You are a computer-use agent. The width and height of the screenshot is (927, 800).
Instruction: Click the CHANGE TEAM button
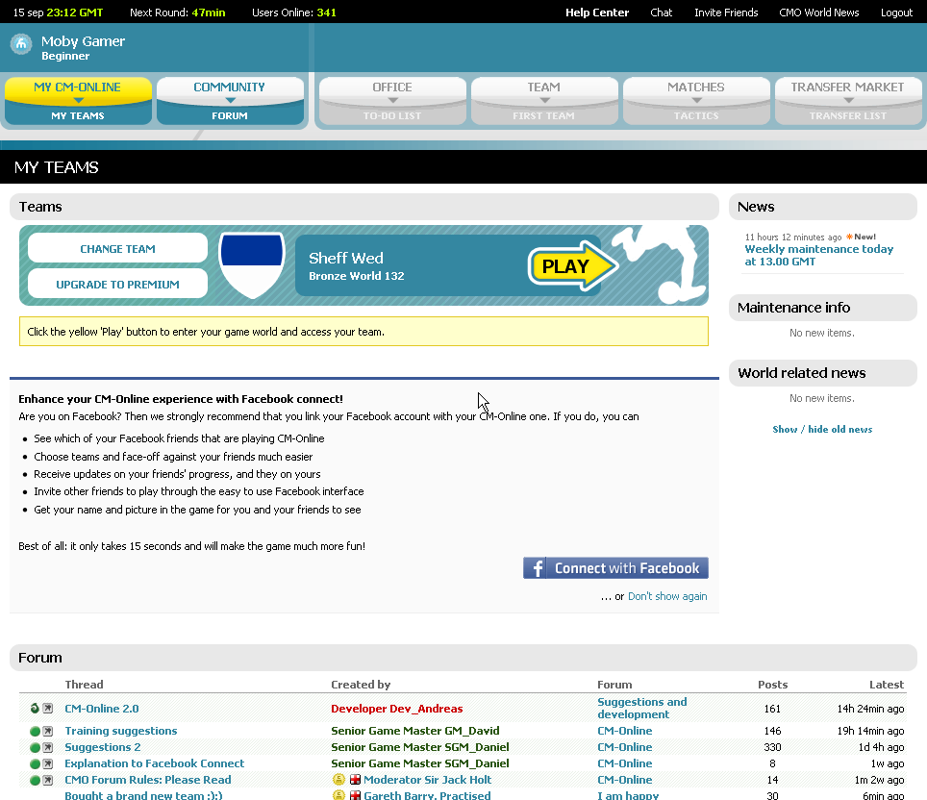pyautogui.click(x=117, y=247)
